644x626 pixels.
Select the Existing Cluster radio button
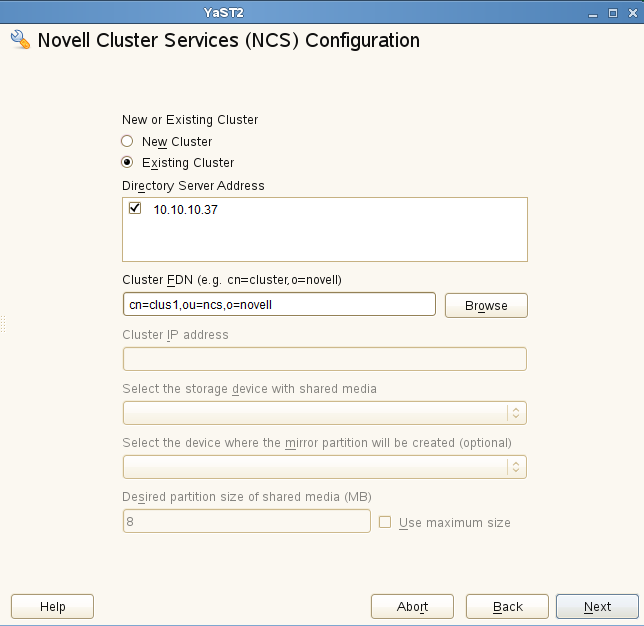127,162
